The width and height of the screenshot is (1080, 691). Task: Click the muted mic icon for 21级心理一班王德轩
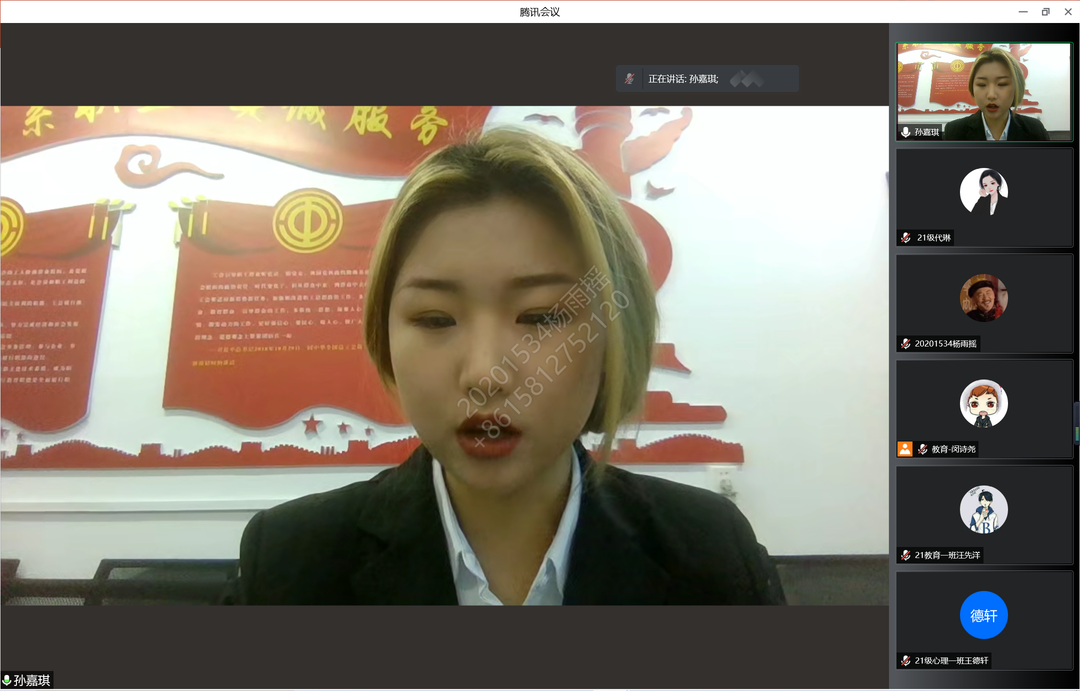tap(905, 661)
